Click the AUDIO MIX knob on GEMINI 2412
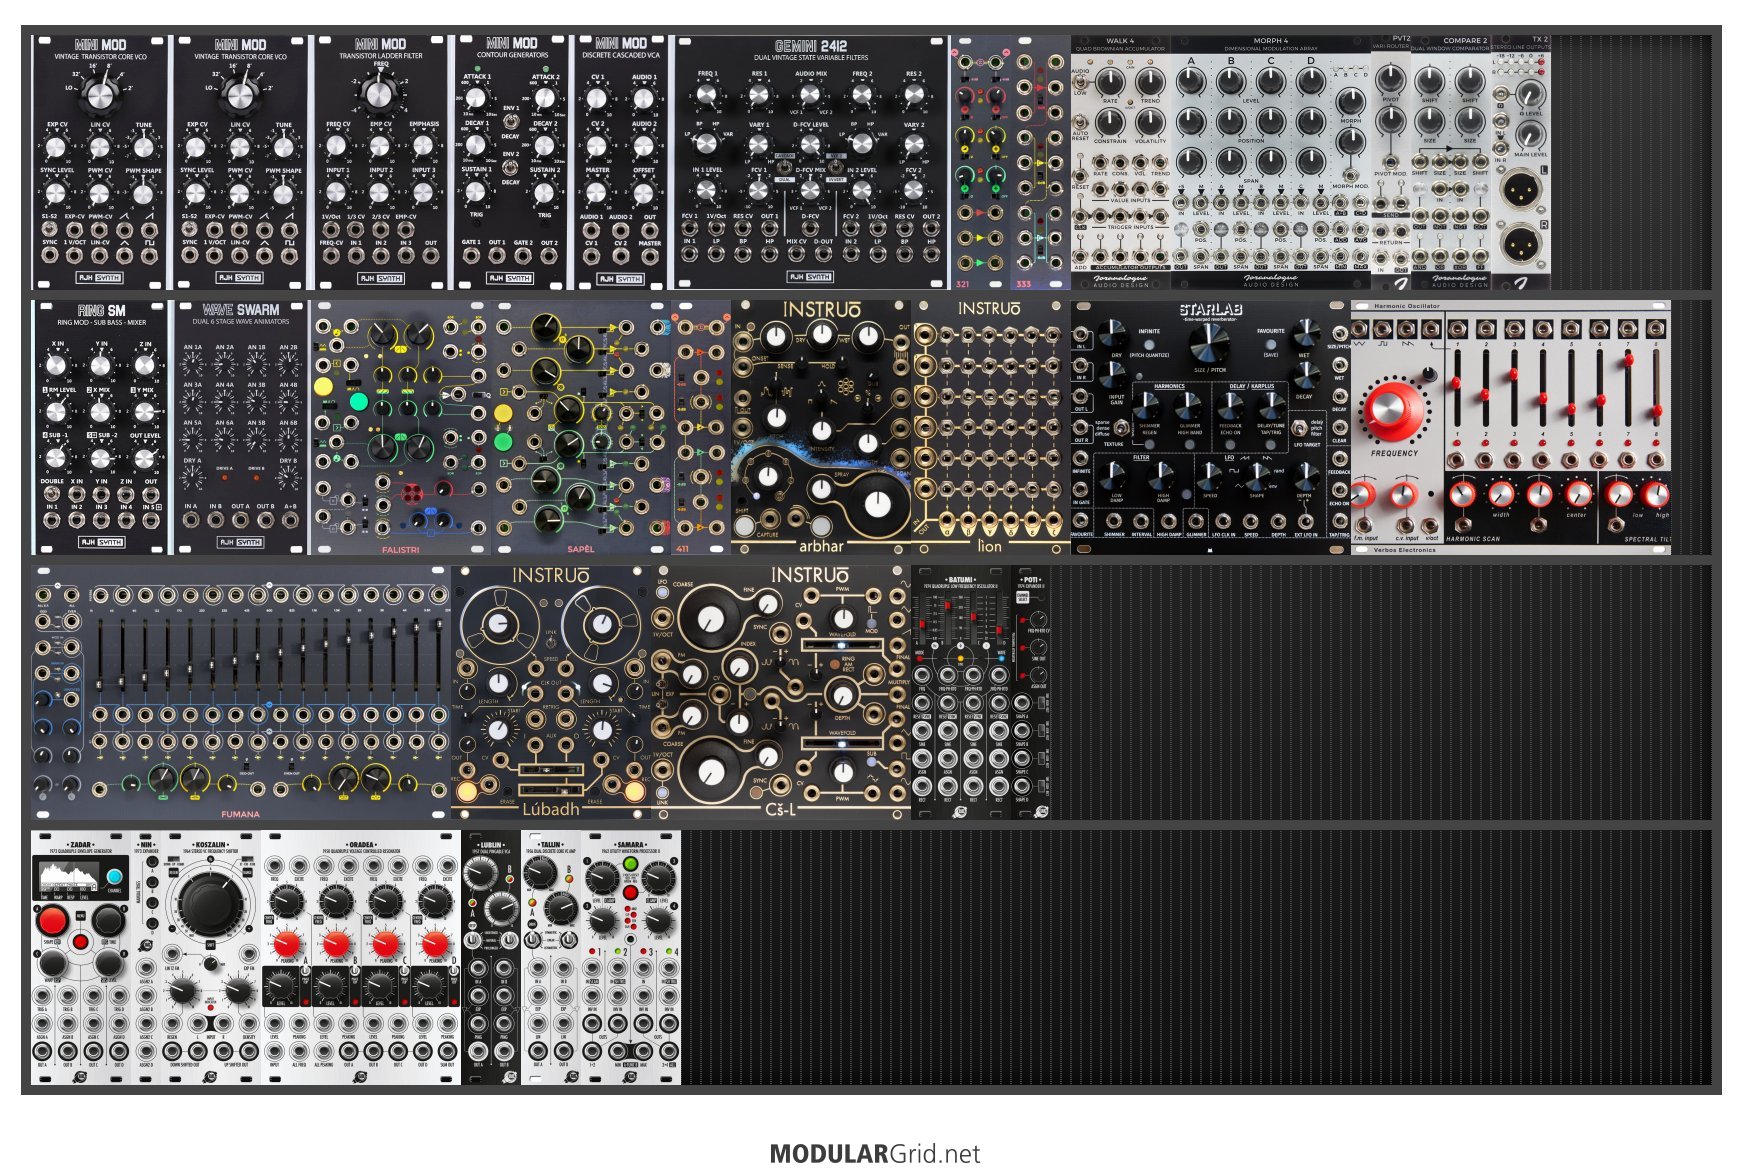The height and width of the screenshot is (1175, 1752). [811, 95]
